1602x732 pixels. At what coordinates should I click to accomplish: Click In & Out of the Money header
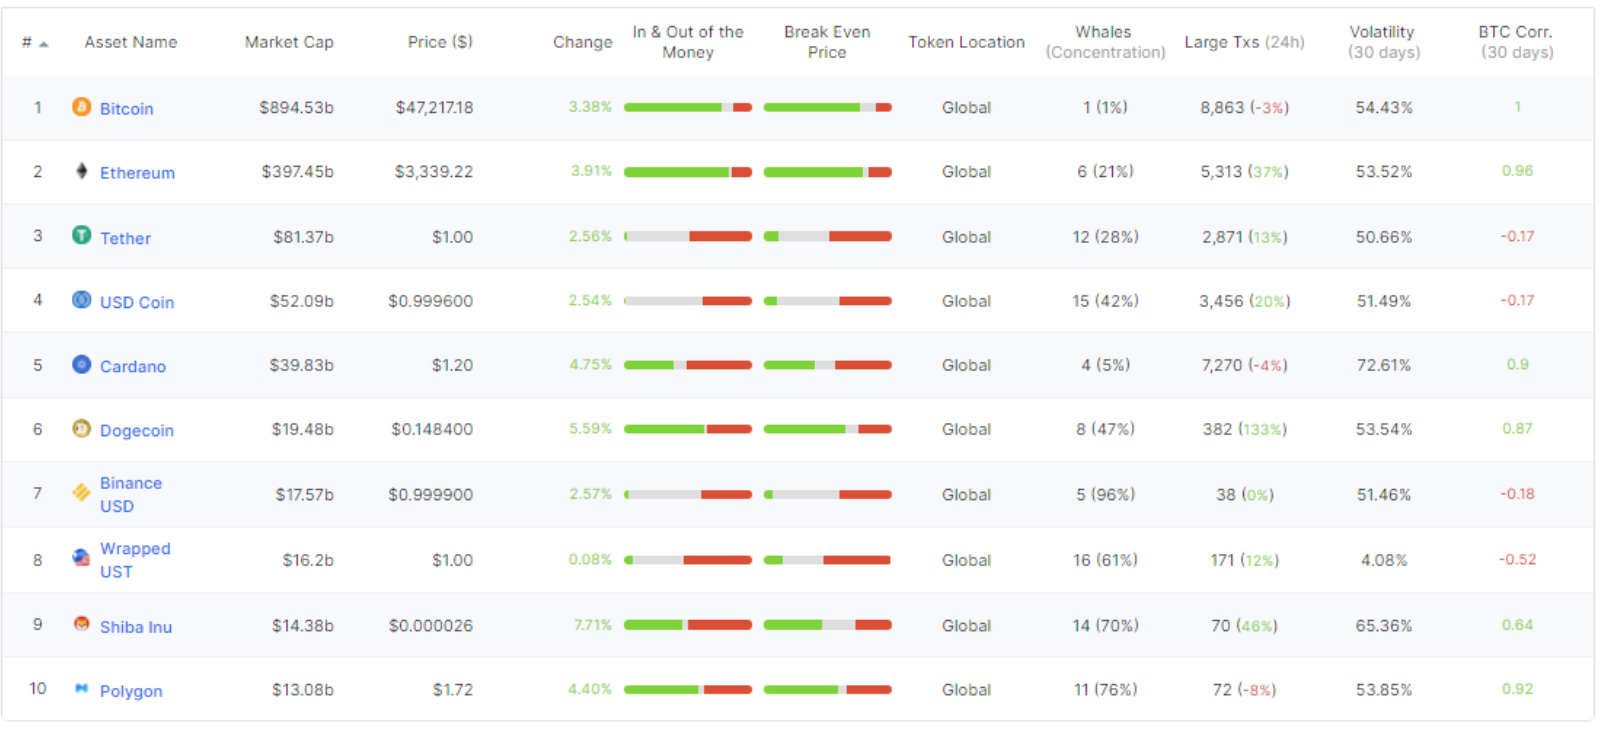(x=688, y=42)
